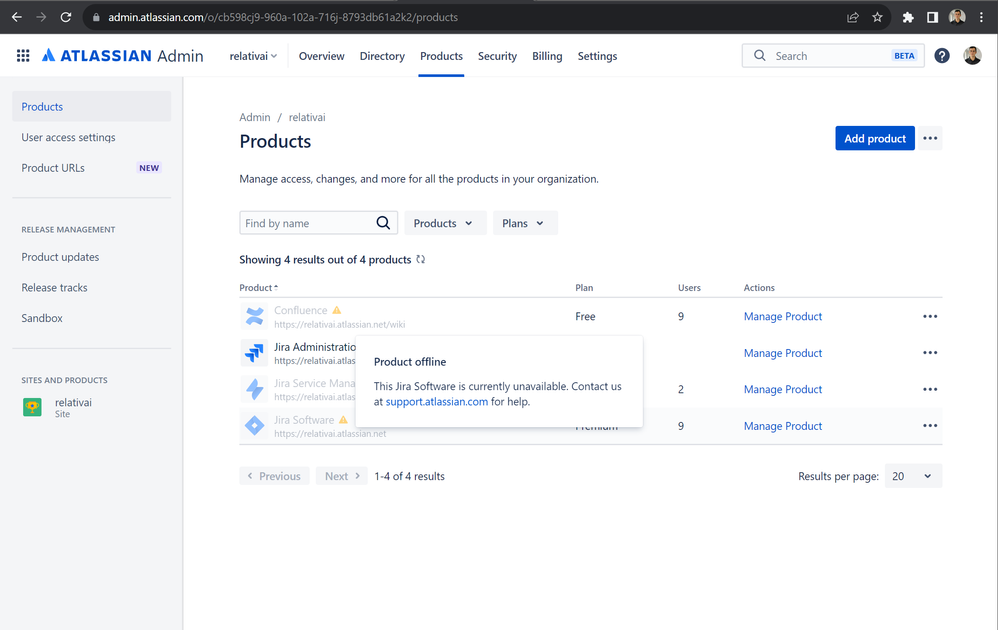Viewport: 998px width, 630px height.
Task: Click Manage Product for Confluence
Action: [x=783, y=316]
